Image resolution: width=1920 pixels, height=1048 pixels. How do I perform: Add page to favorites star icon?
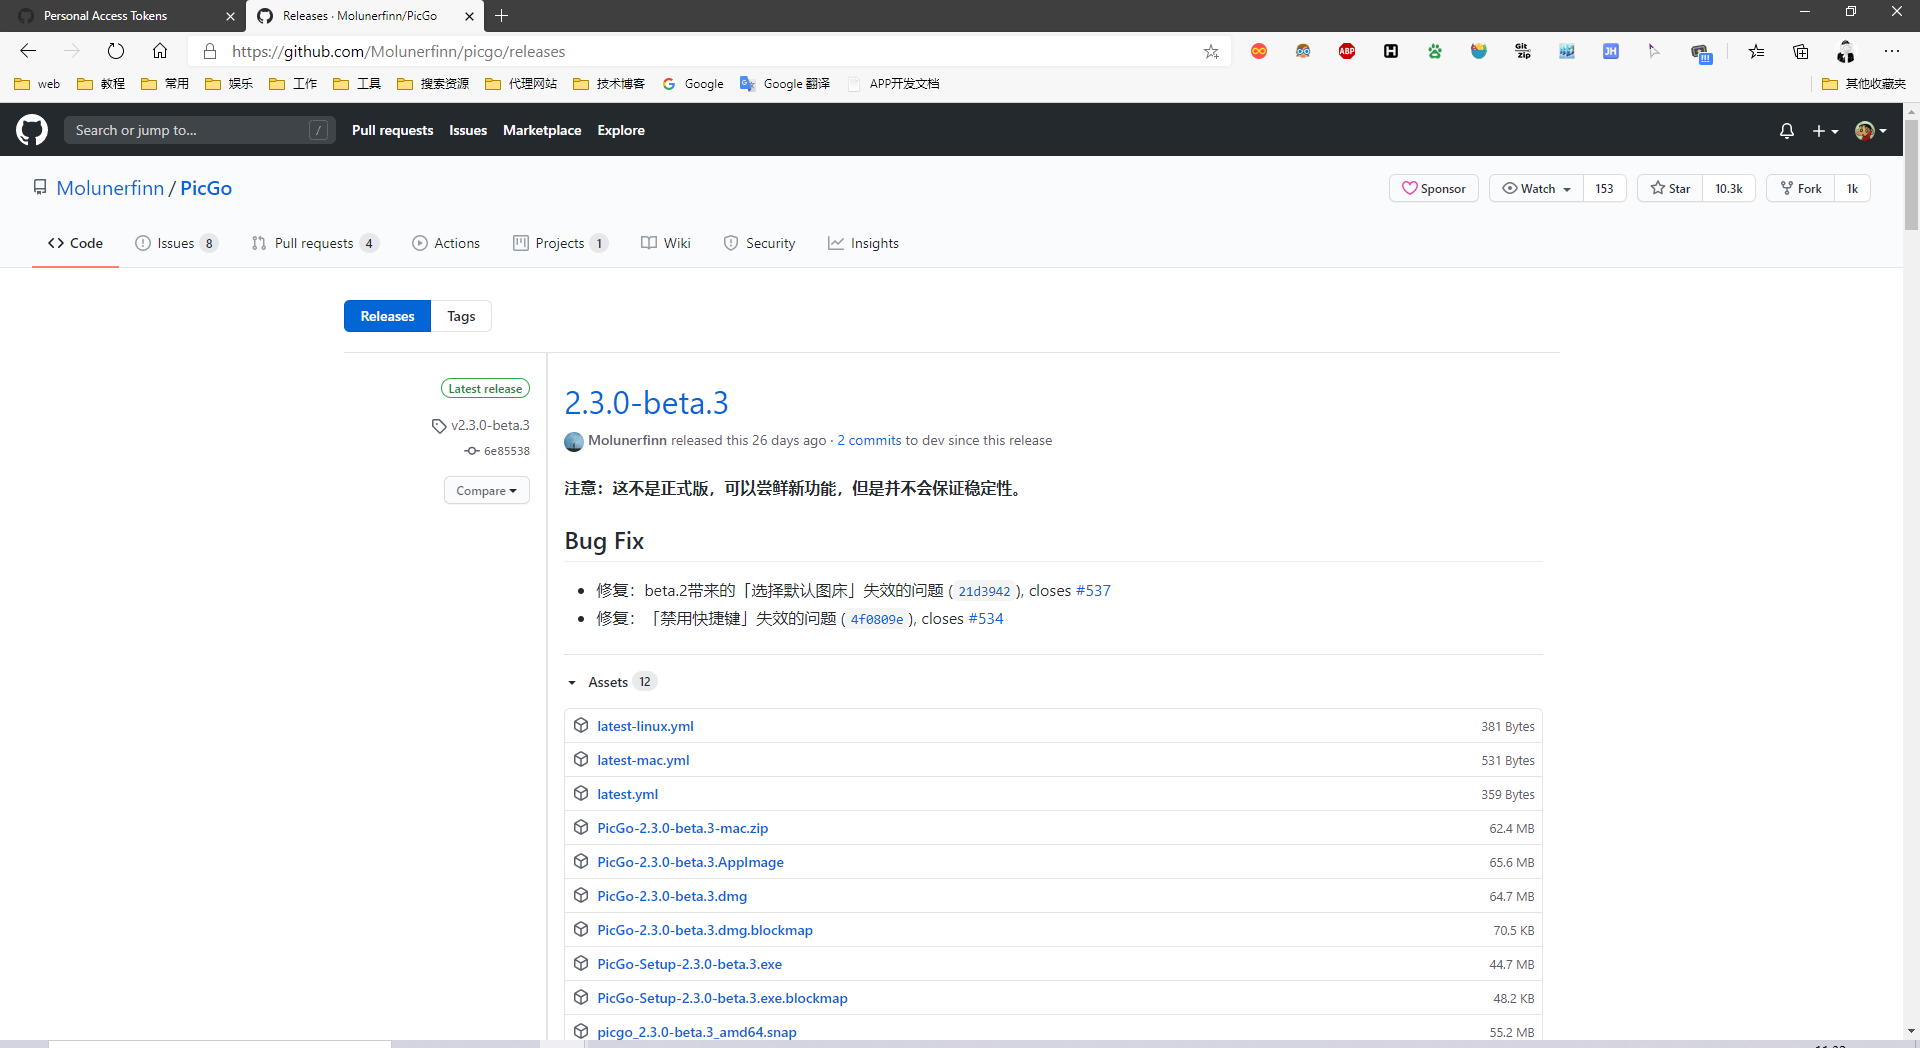[x=1211, y=51]
